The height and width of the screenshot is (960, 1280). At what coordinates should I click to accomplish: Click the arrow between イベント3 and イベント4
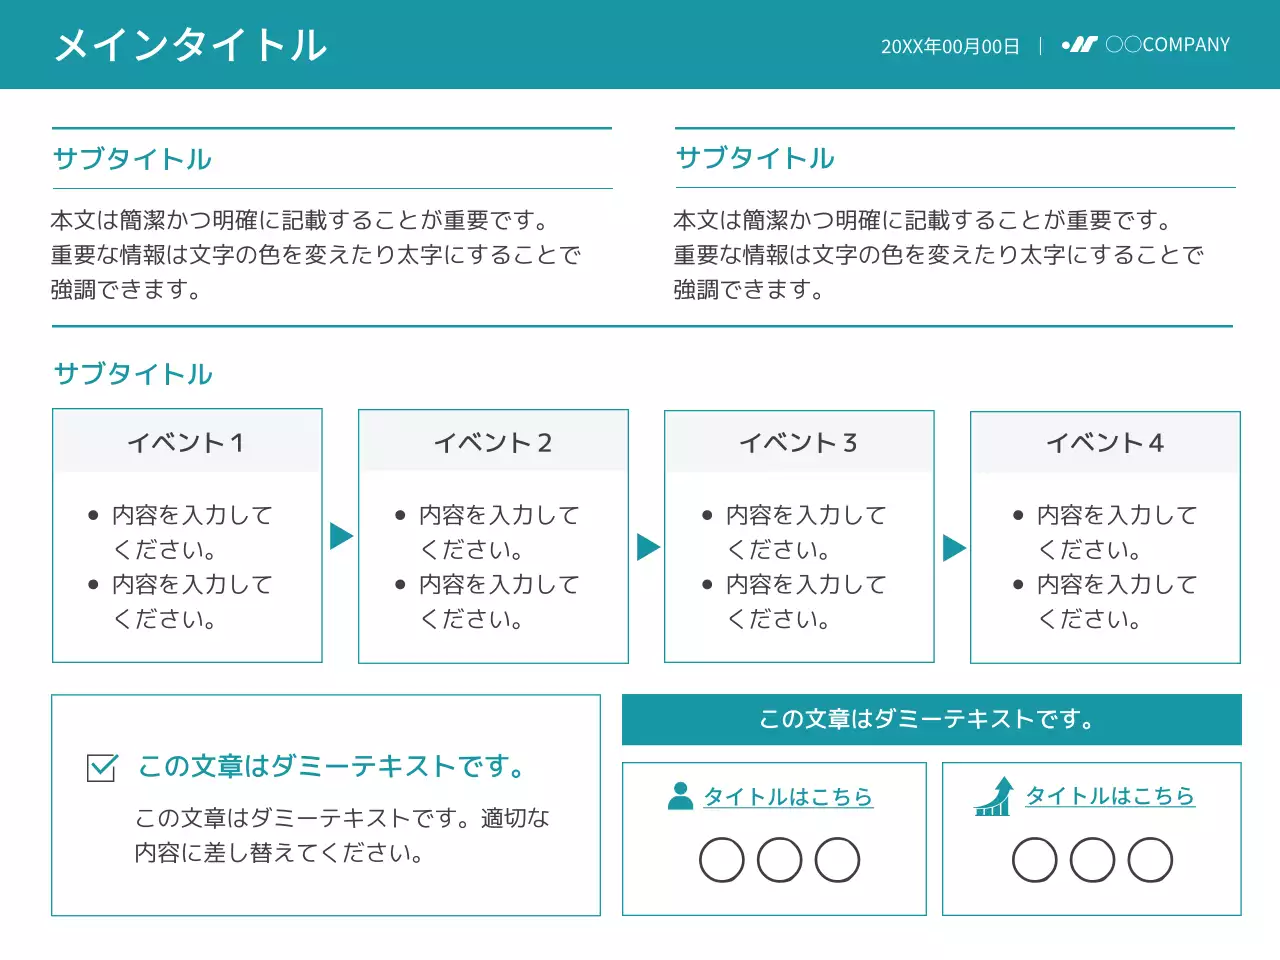[952, 545]
